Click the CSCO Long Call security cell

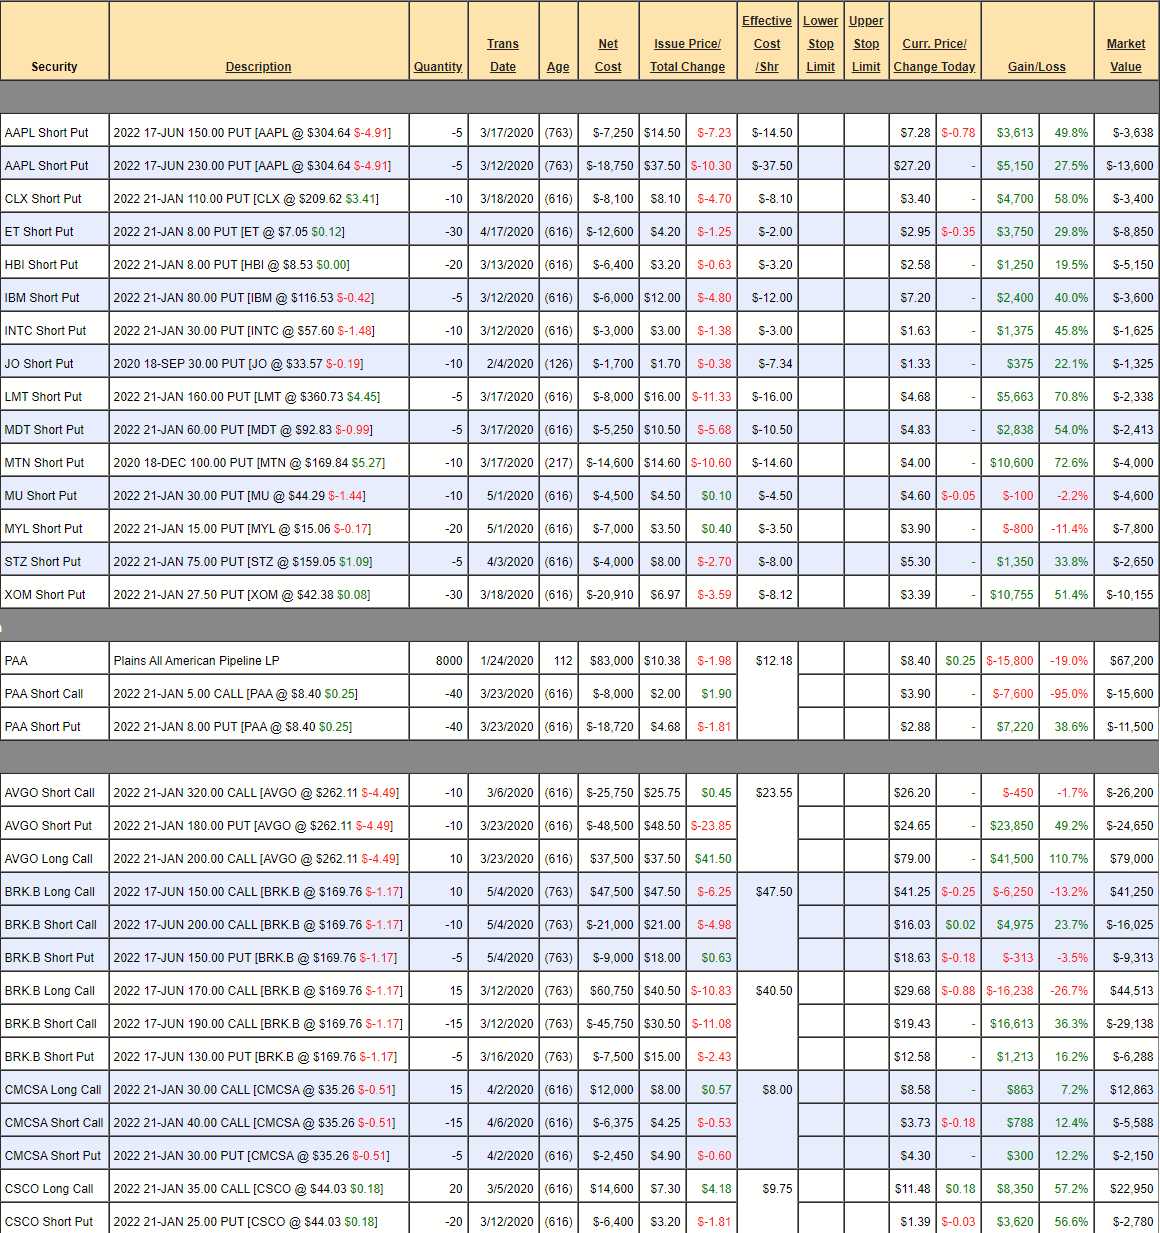pos(49,1189)
